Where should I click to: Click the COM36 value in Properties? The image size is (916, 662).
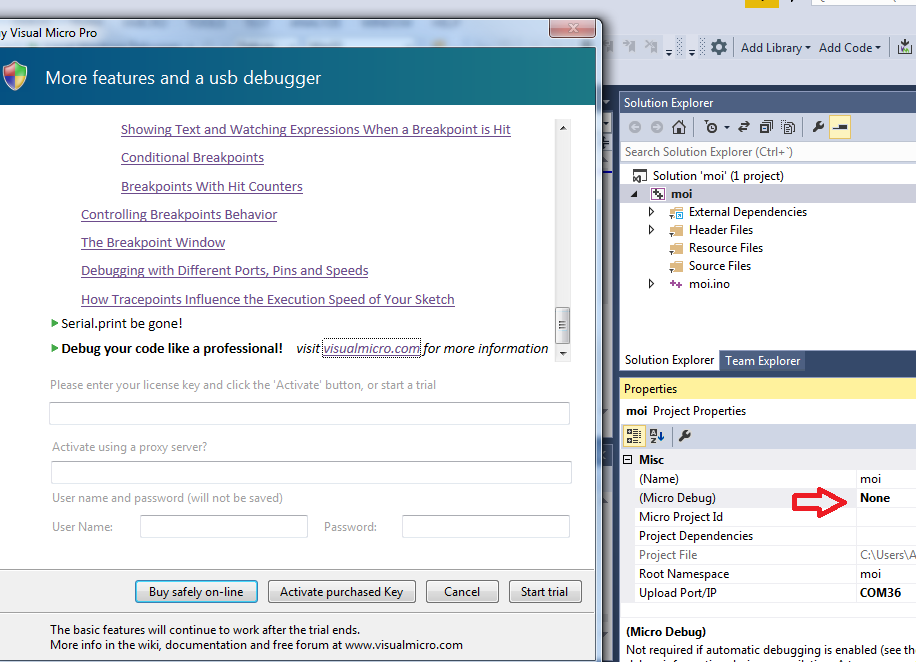(880, 592)
